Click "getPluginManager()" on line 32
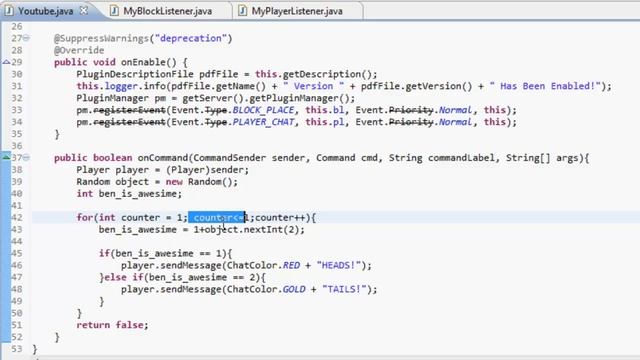640x360 pixels. coord(299,98)
